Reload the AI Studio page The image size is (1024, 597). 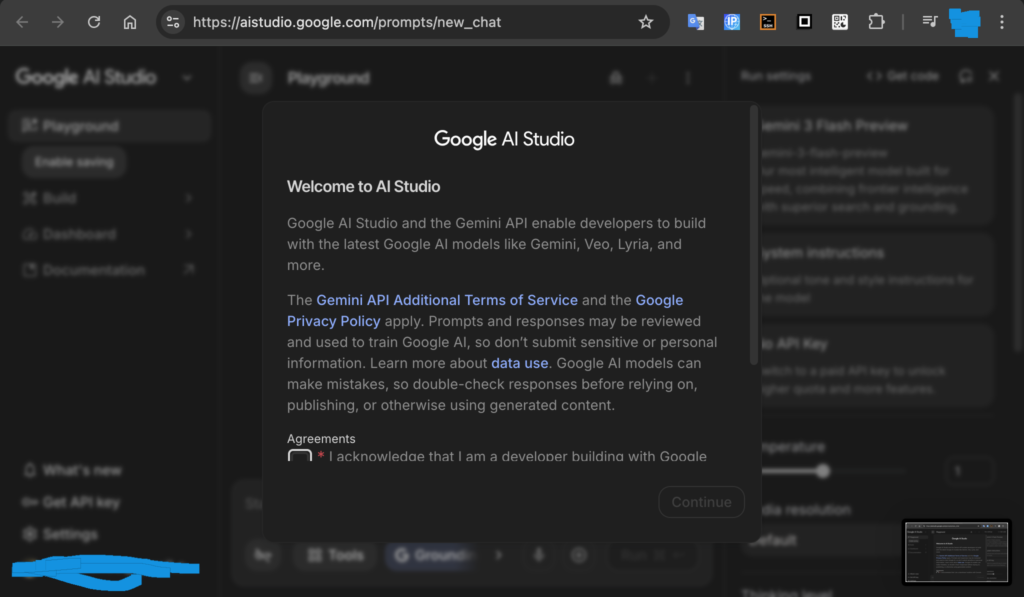click(94, 22)
